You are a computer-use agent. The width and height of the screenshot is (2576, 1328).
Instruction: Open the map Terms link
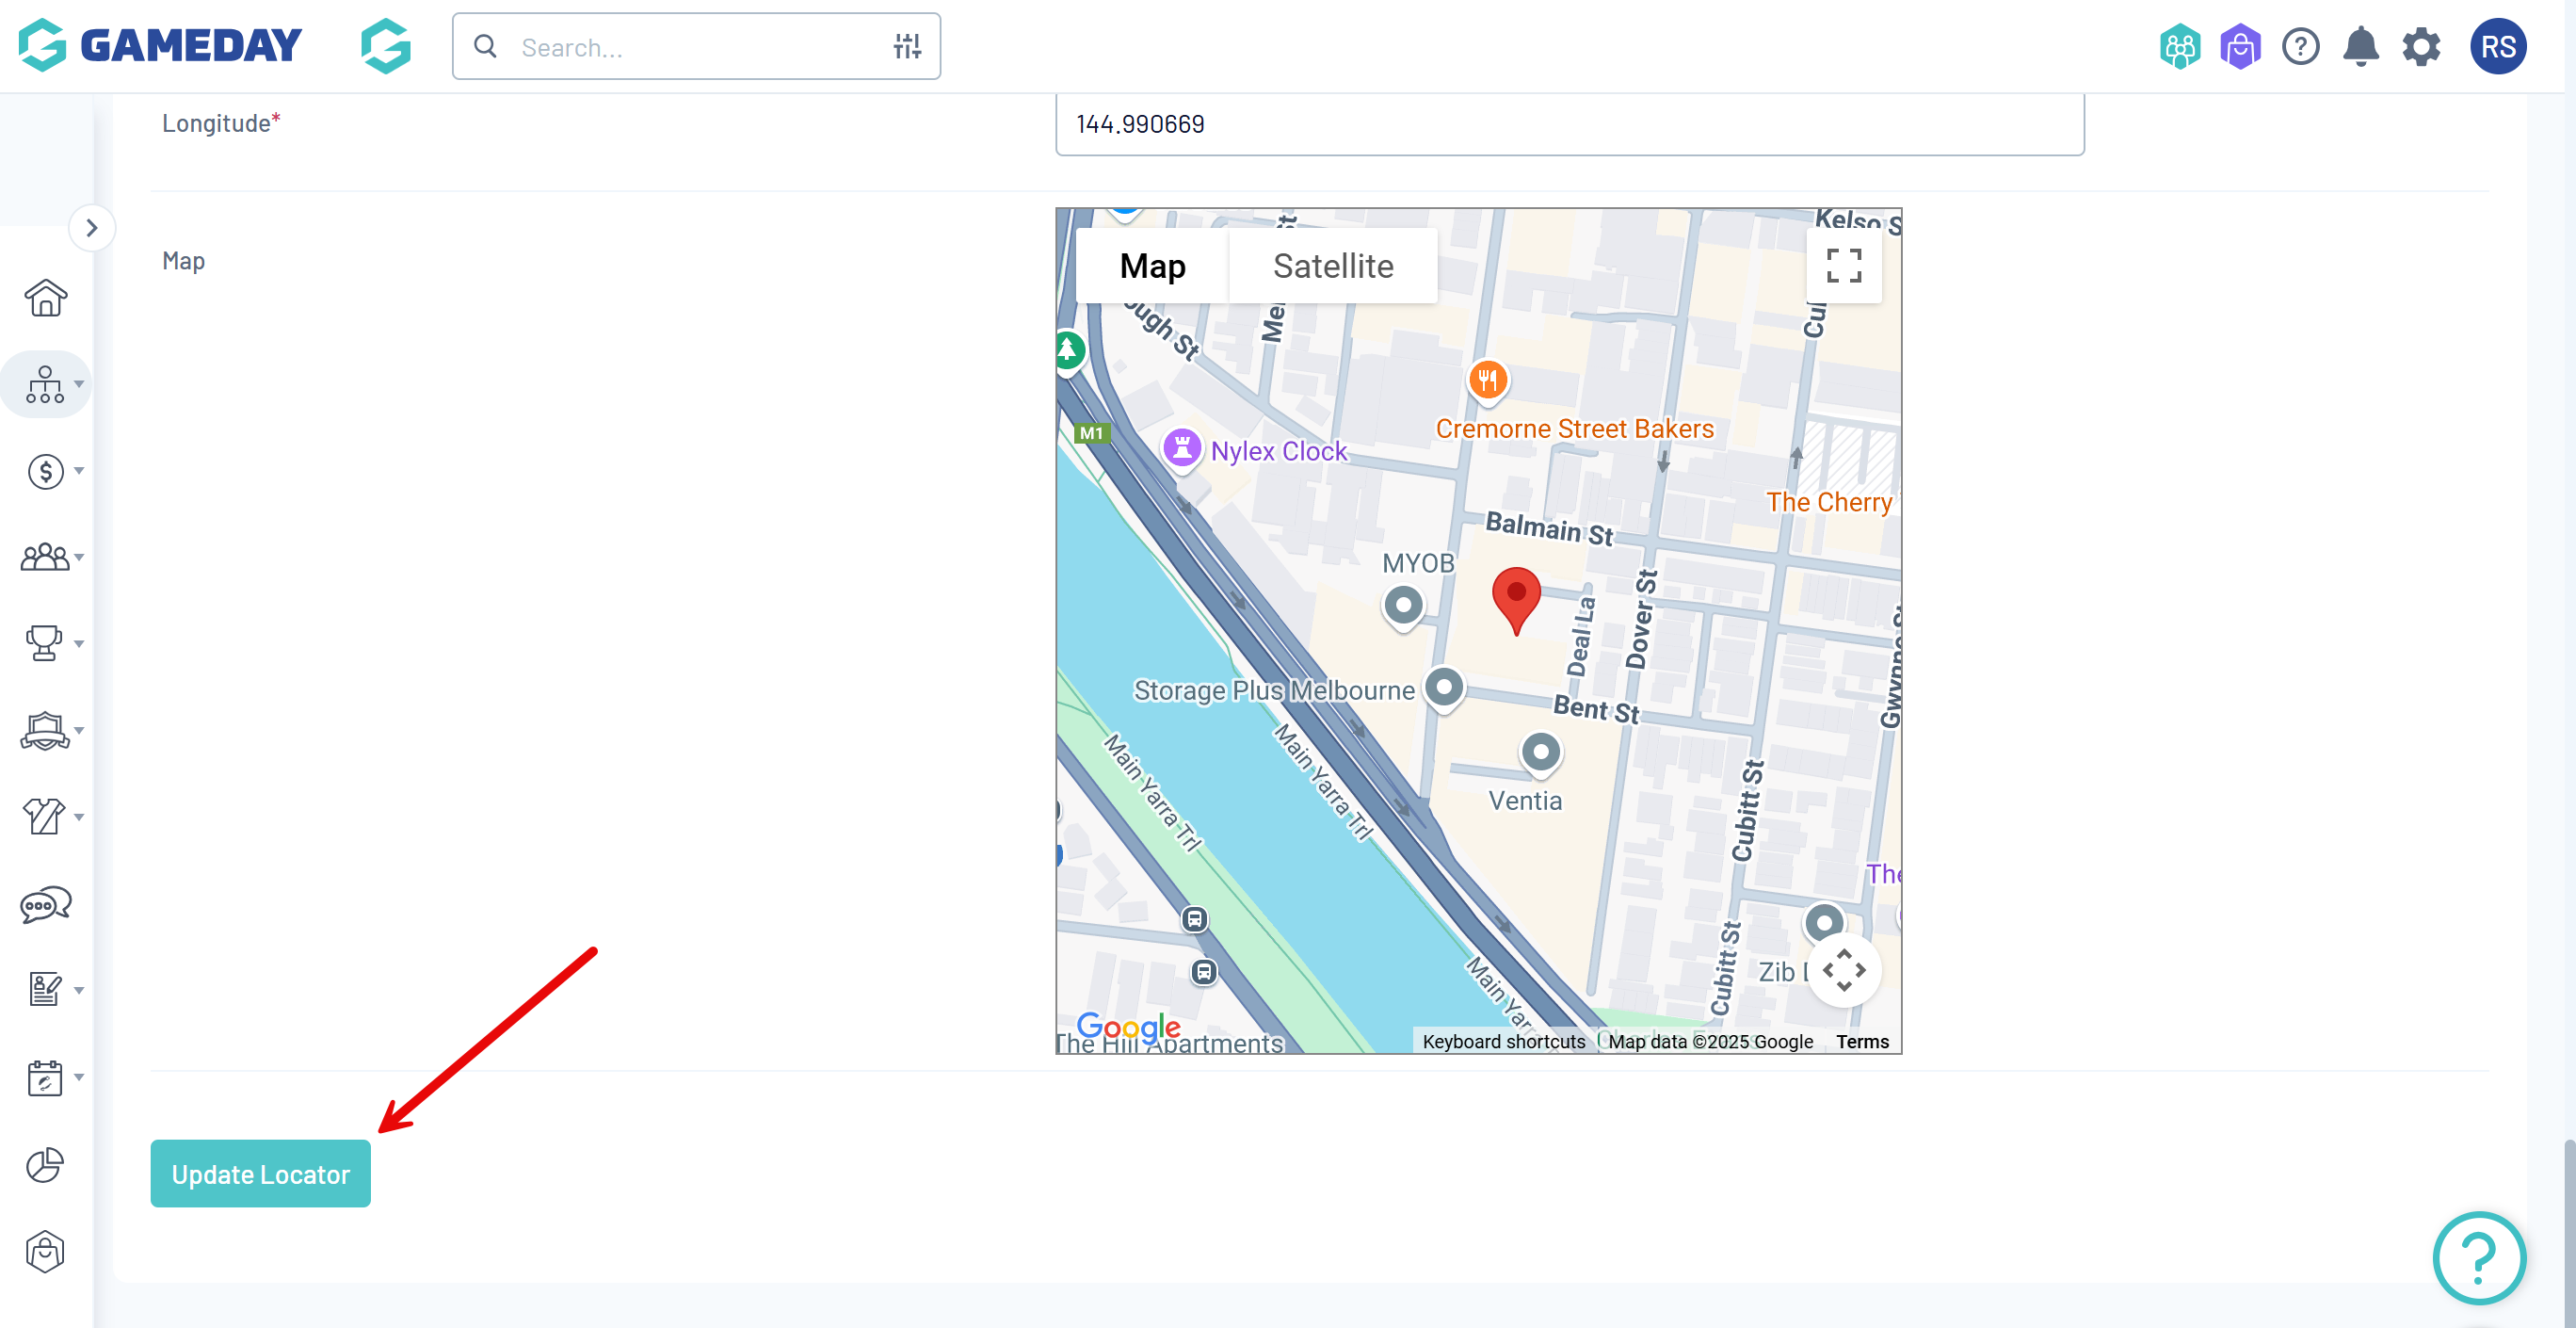pos(1862,1042)
